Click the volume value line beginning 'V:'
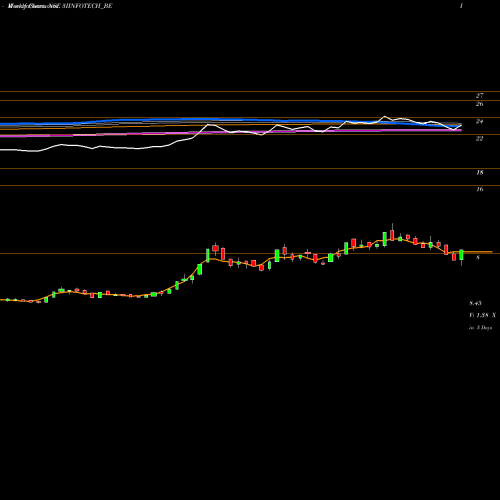Image resolution: width=500 pixels, height=500 pixels. tap(482, 315)
